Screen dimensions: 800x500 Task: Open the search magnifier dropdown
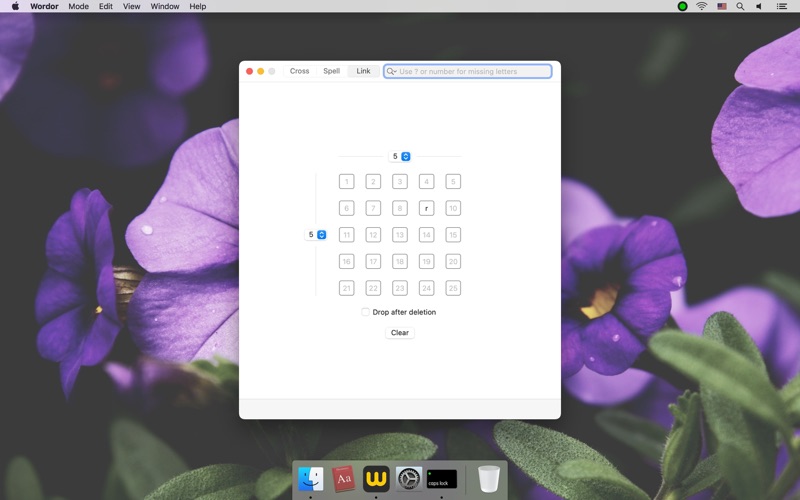(391, 71)
